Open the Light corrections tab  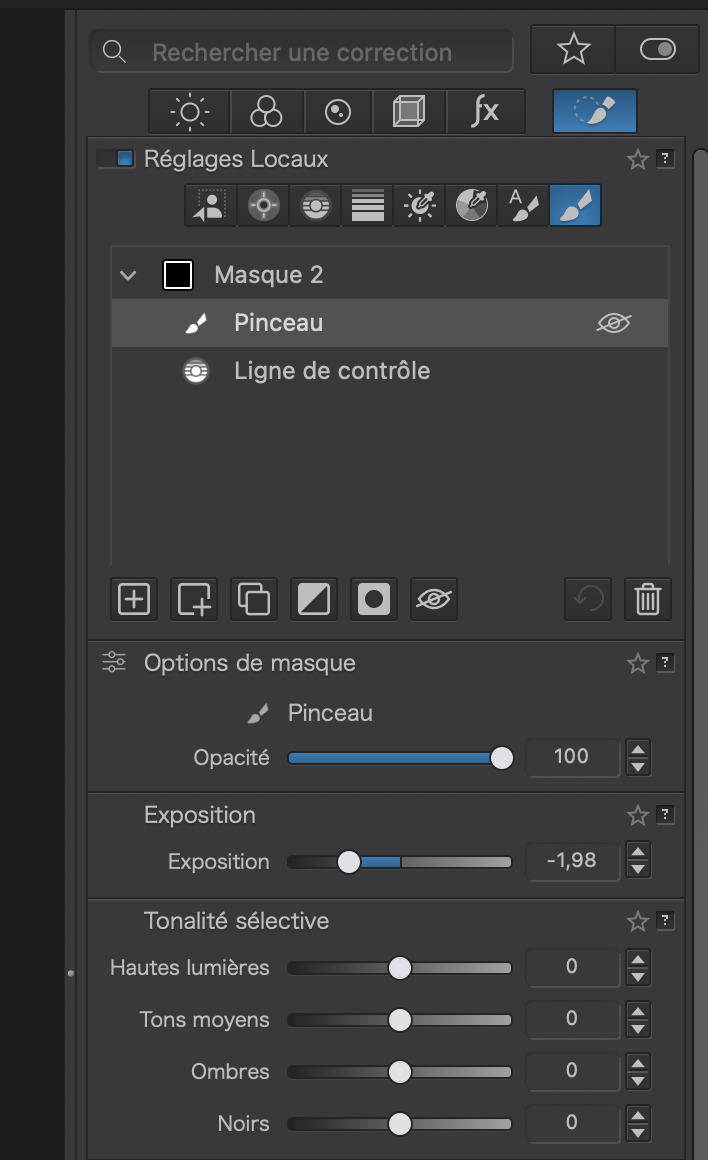pyautogui.click(x=189, y=112)
